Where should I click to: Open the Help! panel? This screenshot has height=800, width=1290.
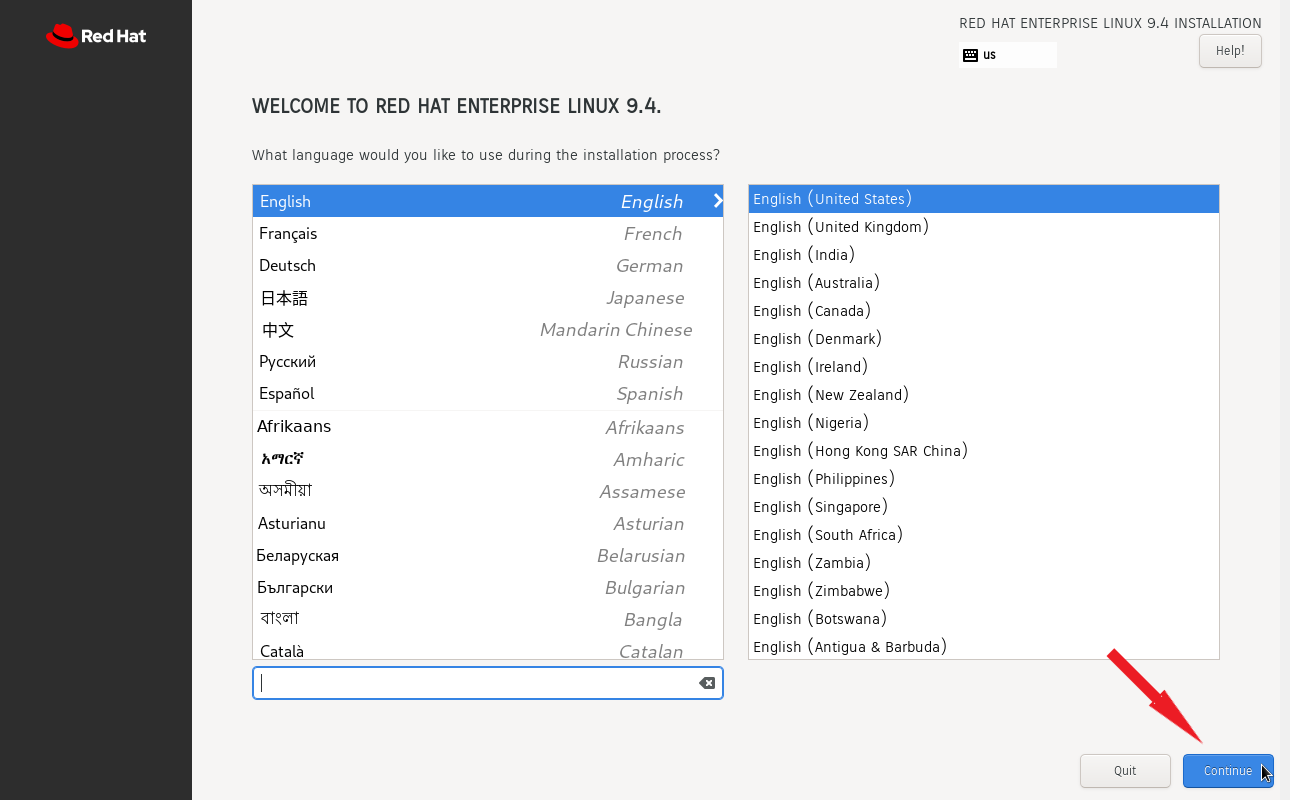click(x=1230, y=50)
